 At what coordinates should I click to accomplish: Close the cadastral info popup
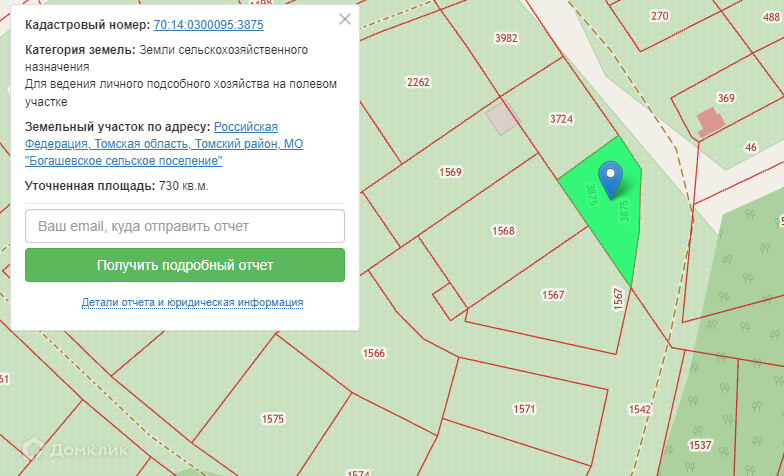tap(344, 19)
